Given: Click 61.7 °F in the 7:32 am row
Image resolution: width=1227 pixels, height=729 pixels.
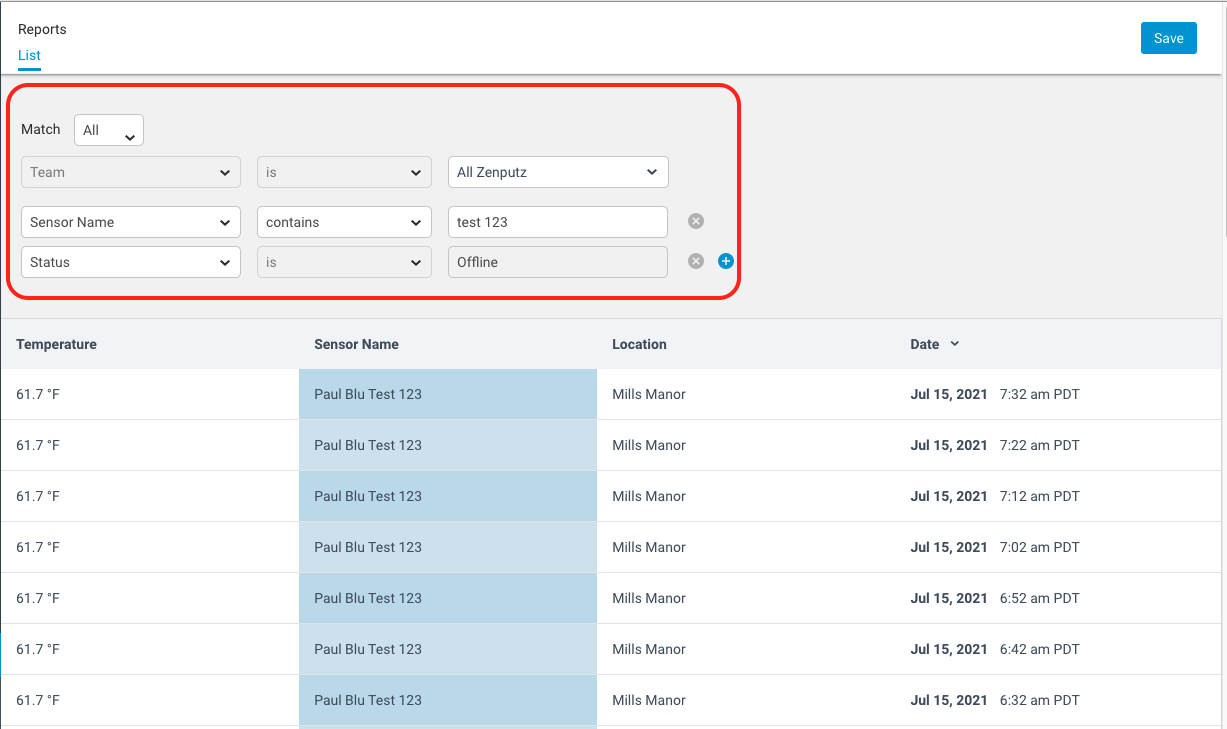Looking at the screenshot, I should 38,394.
